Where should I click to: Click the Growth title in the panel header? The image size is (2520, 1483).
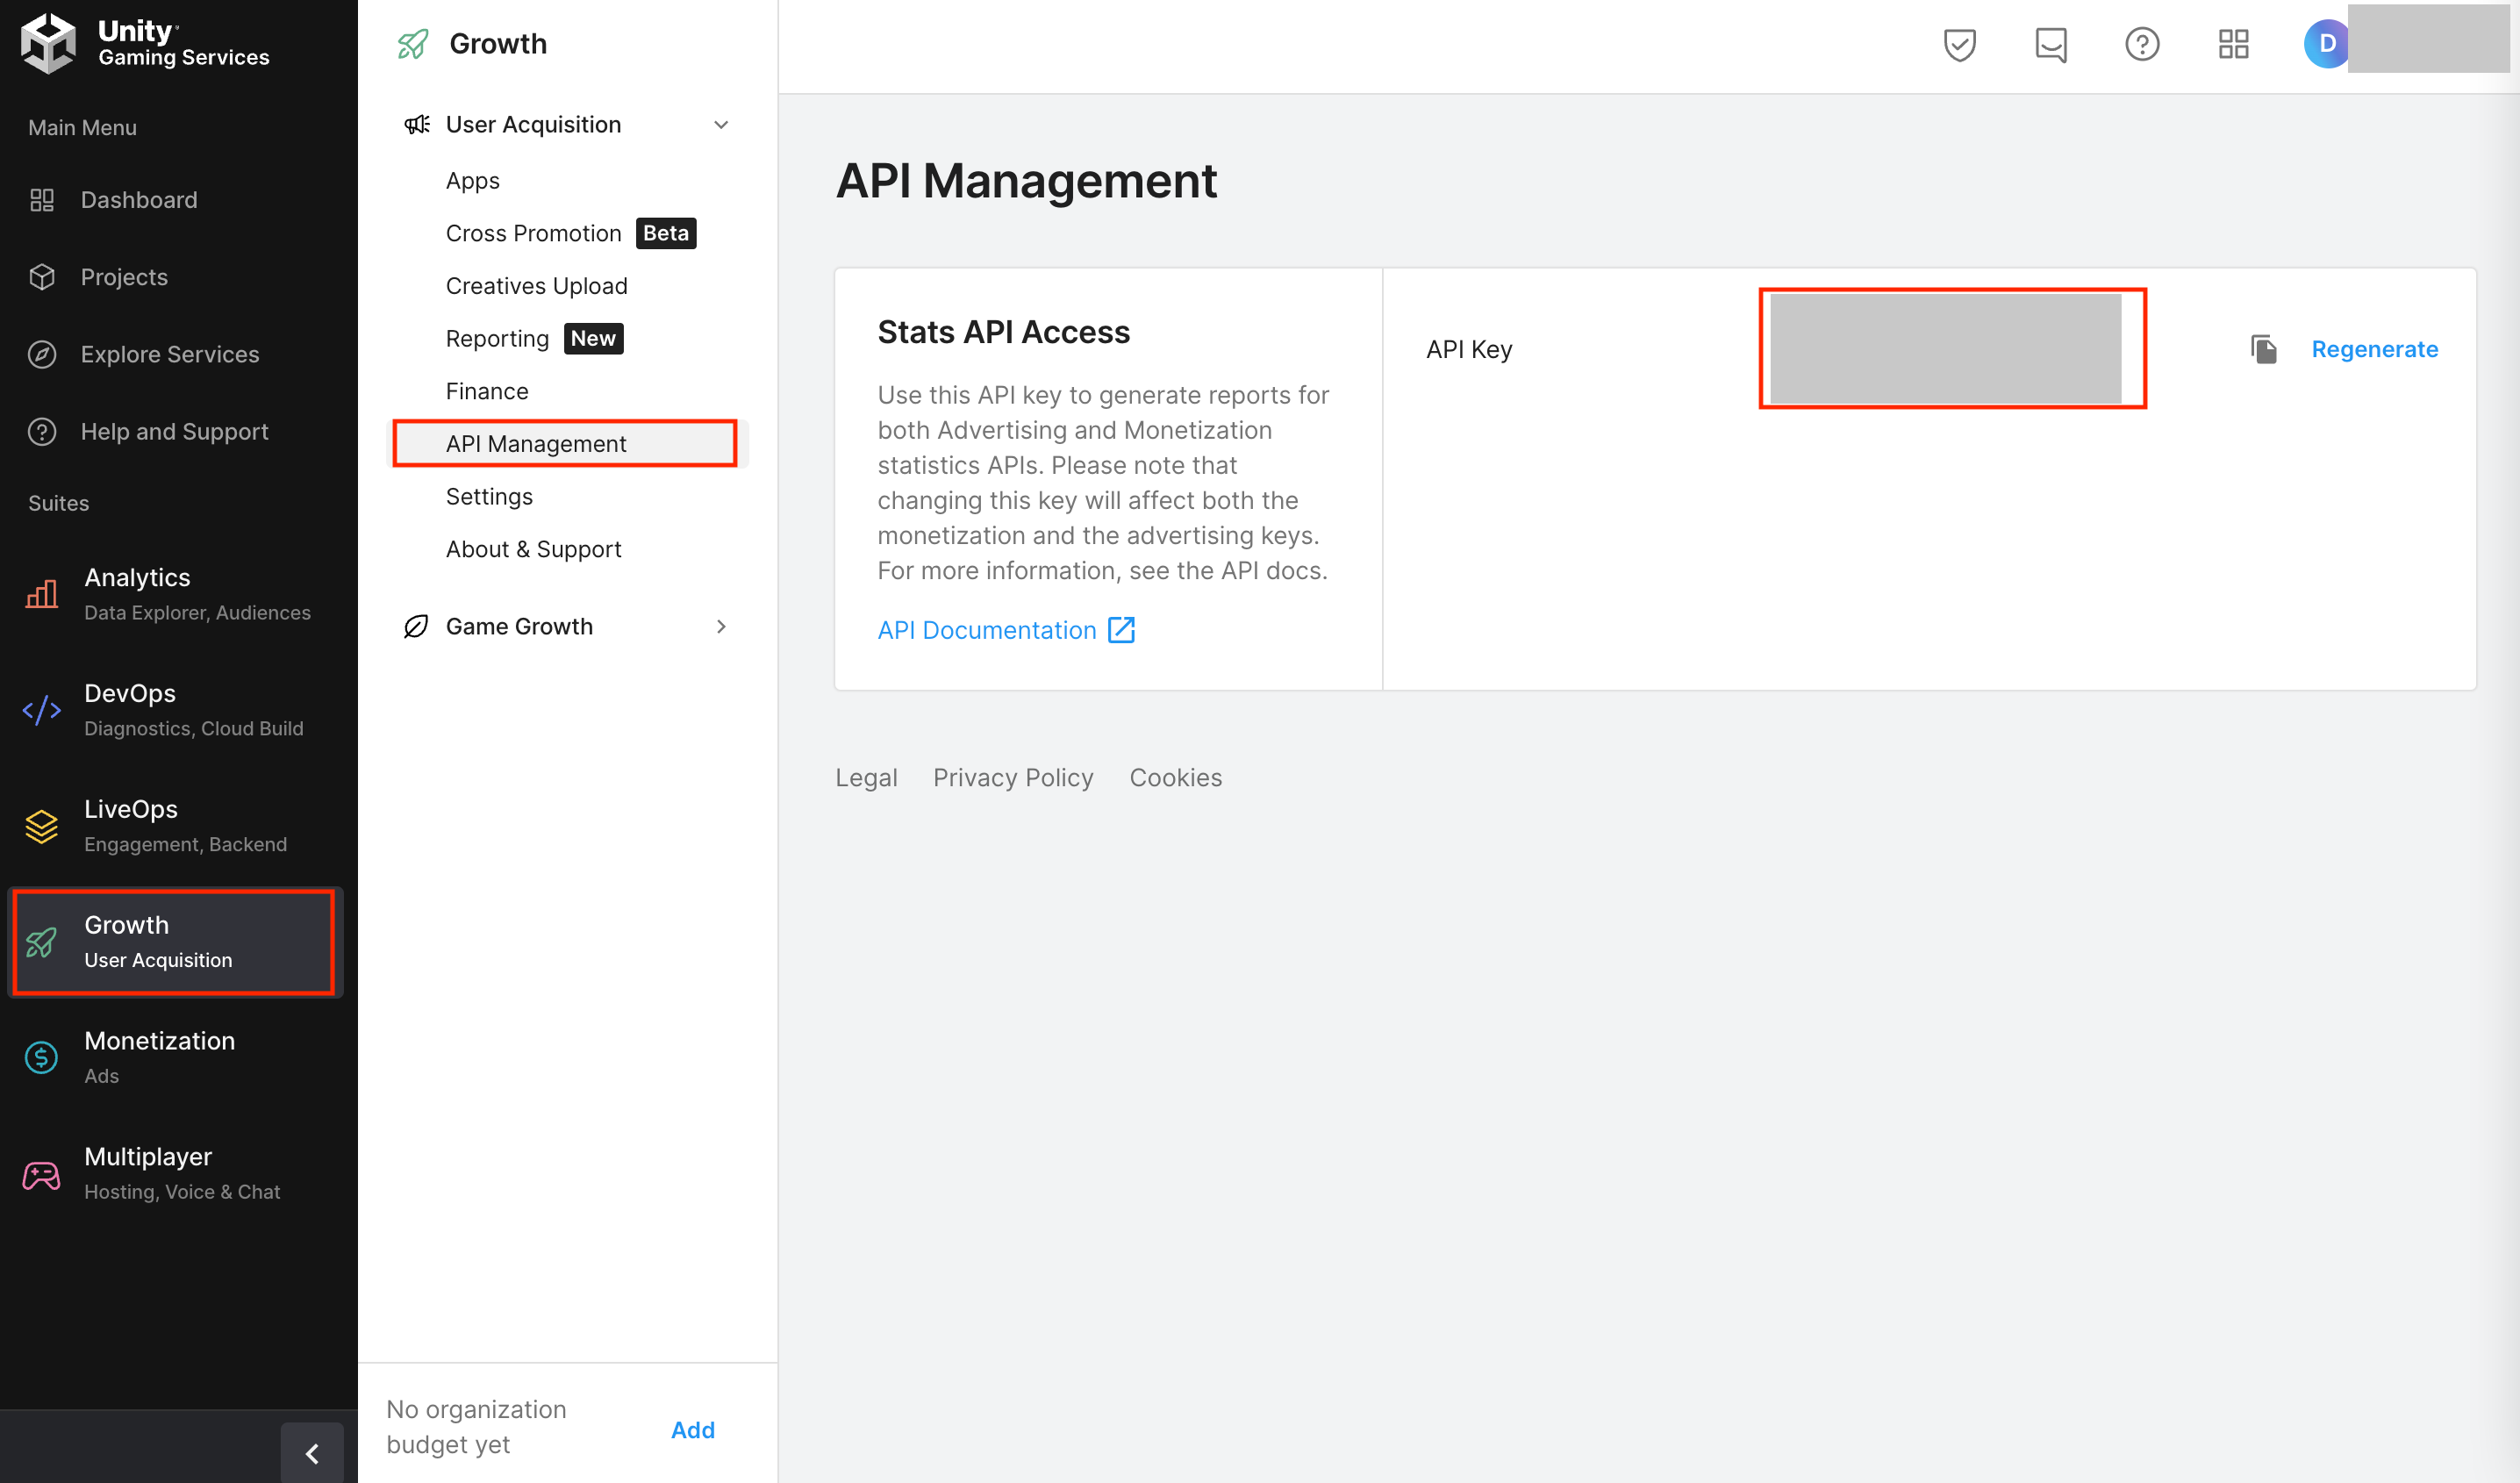pos(498,44)
